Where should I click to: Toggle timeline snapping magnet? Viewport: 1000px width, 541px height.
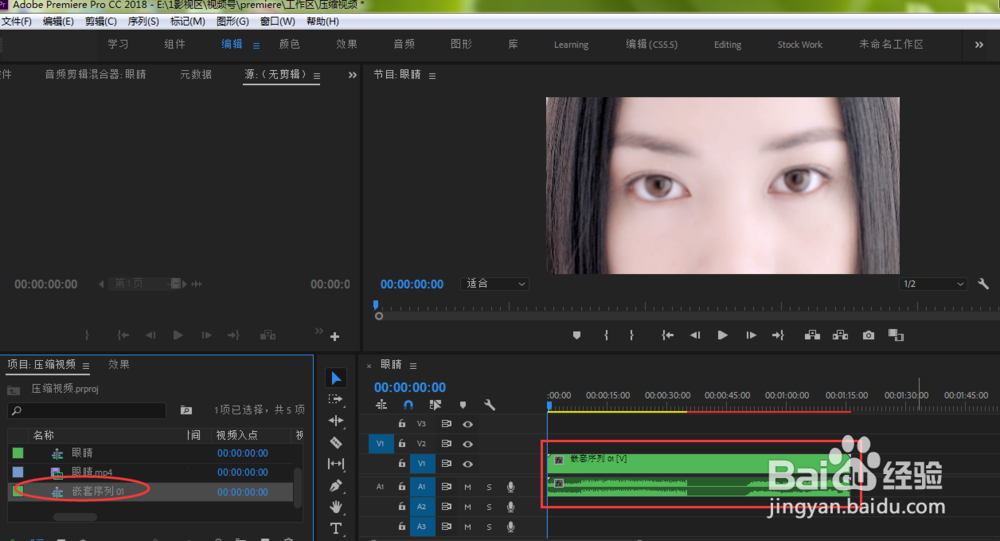coord(408,404)
